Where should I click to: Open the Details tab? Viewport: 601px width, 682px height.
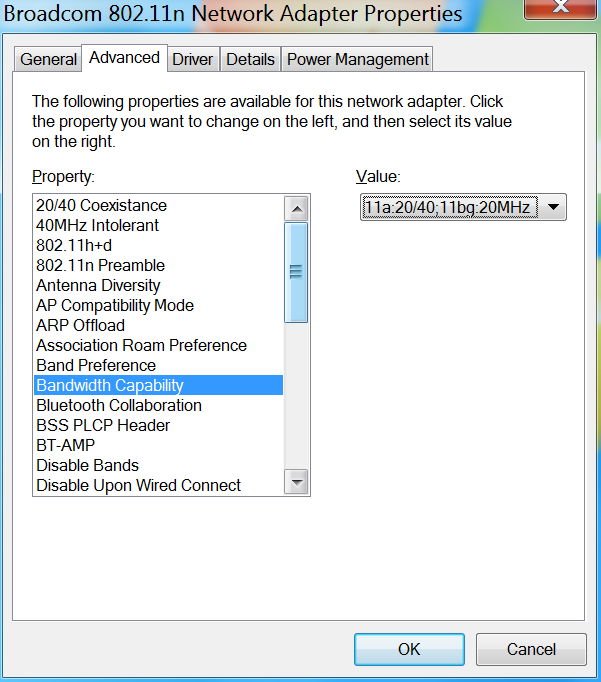point(250,59)
